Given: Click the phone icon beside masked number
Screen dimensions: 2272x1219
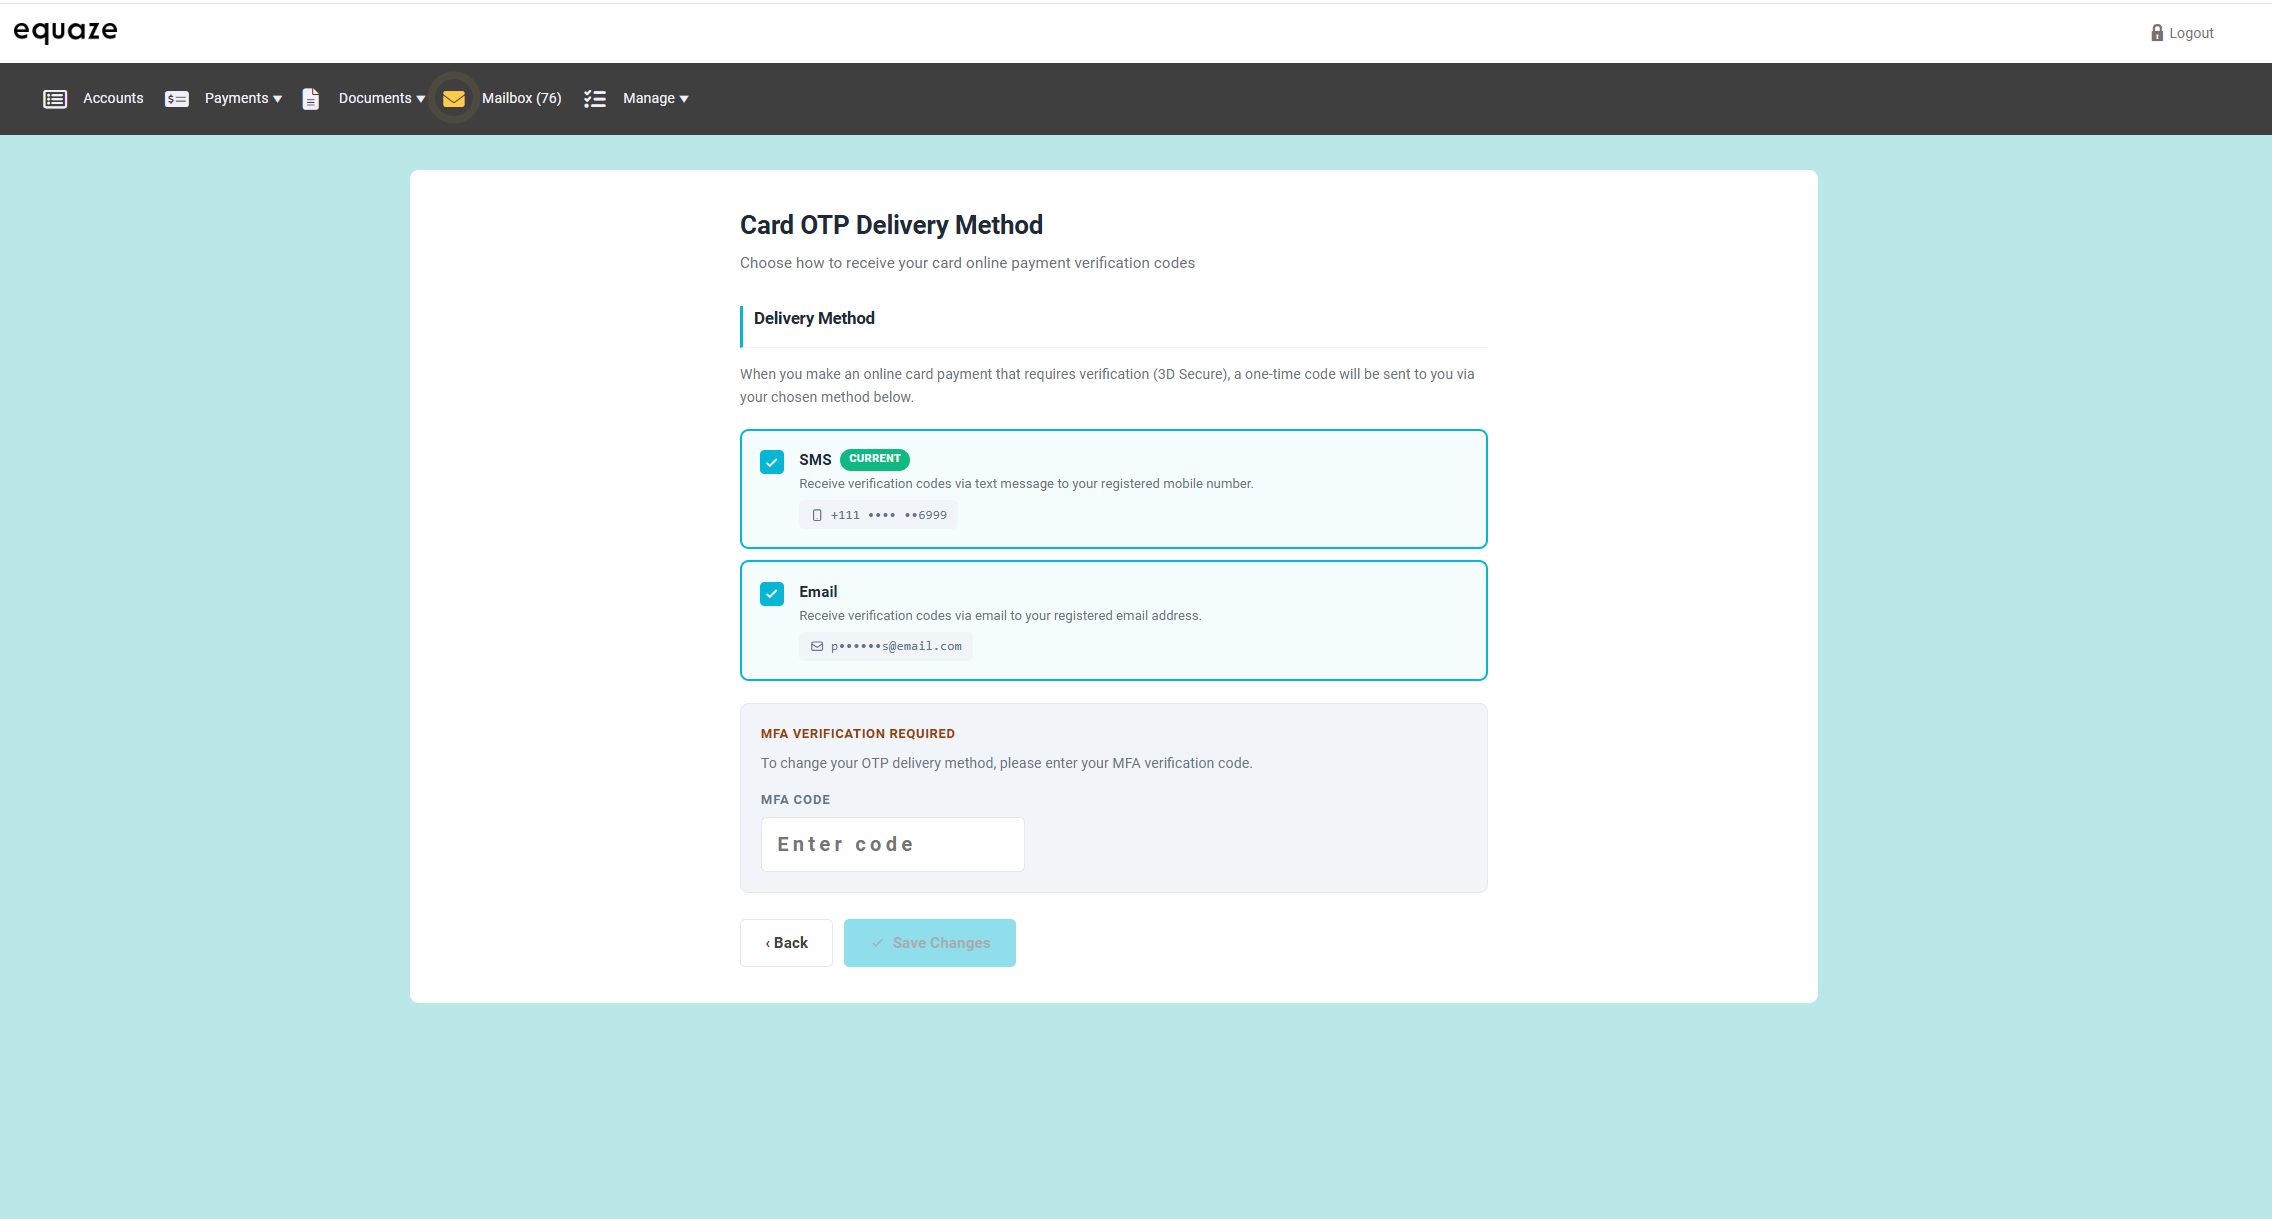Looking at the screenshot, I should pos(817,515).
